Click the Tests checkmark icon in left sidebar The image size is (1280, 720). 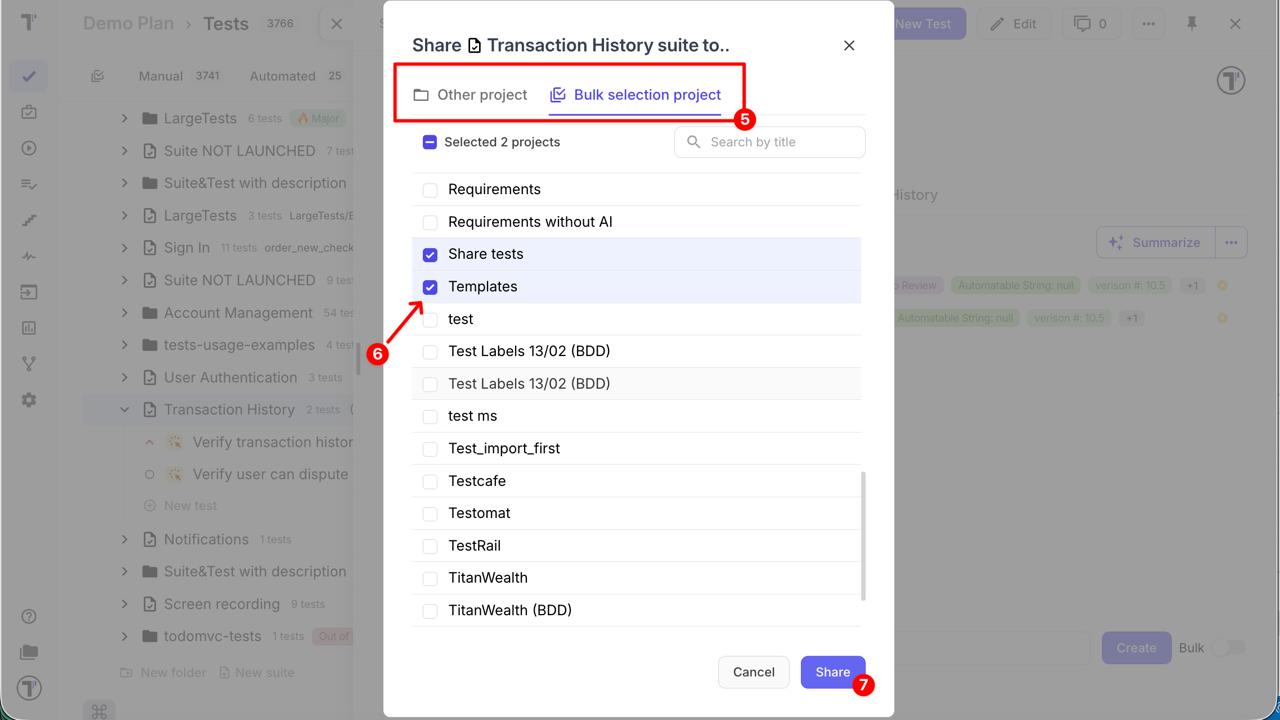(x=29, y=76)
